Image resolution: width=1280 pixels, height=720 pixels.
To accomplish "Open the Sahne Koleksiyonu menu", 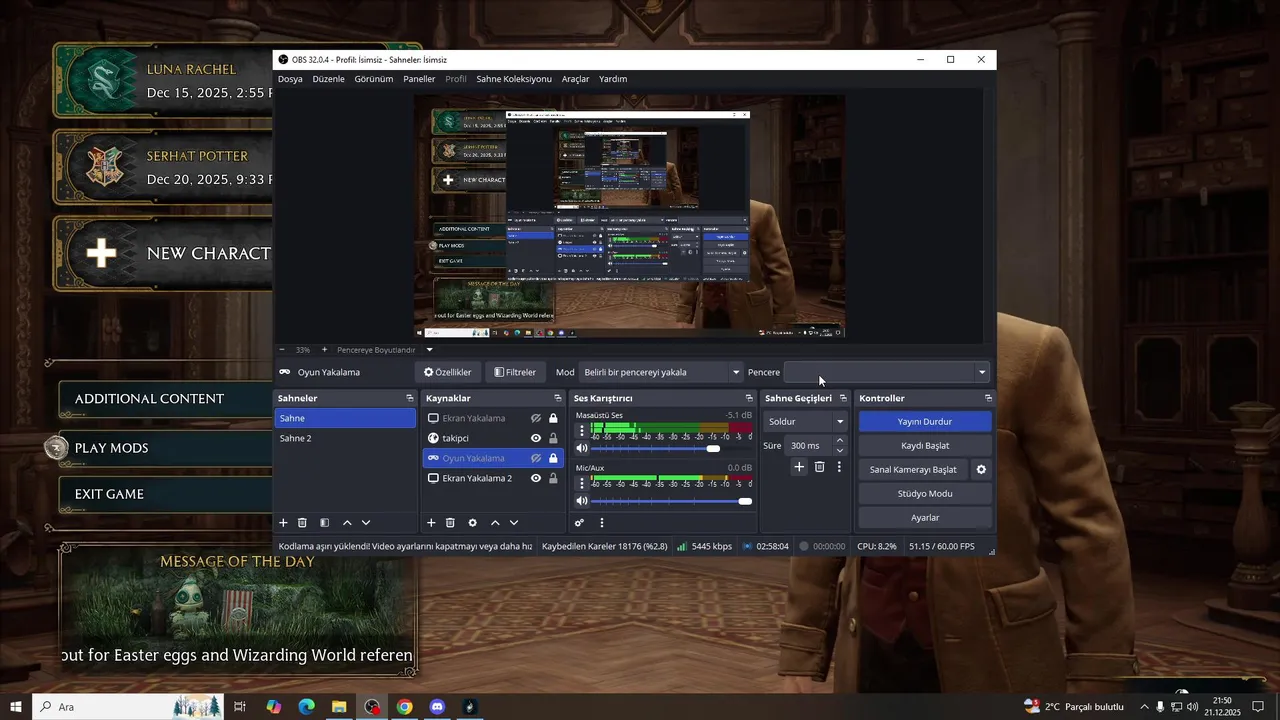I will (x=514, y=79).
